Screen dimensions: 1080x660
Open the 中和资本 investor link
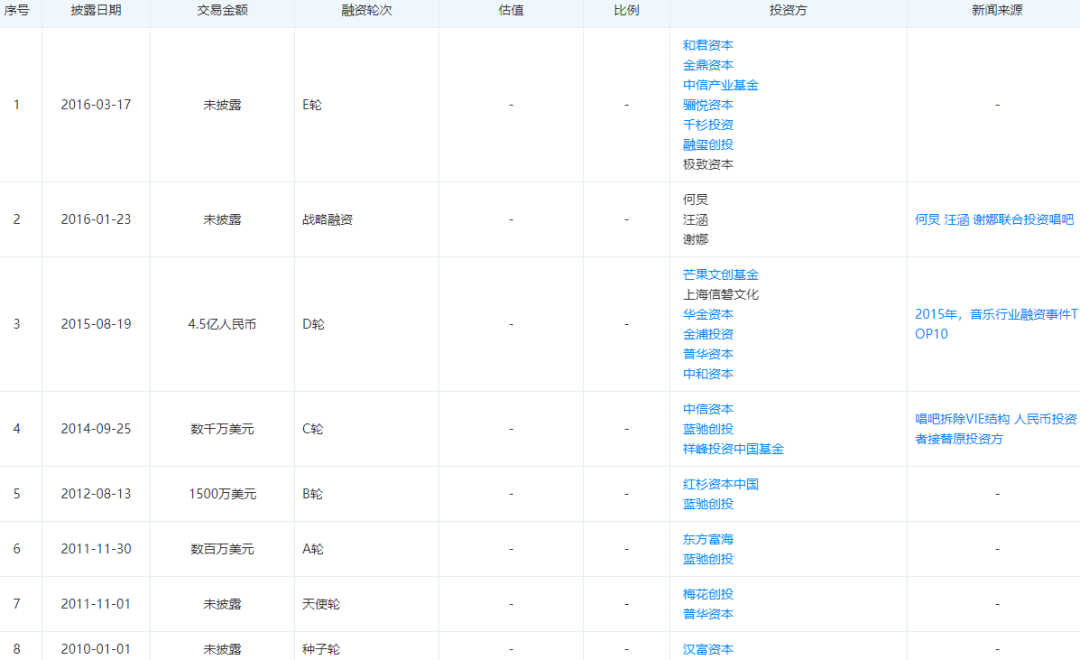pos(707,374)
